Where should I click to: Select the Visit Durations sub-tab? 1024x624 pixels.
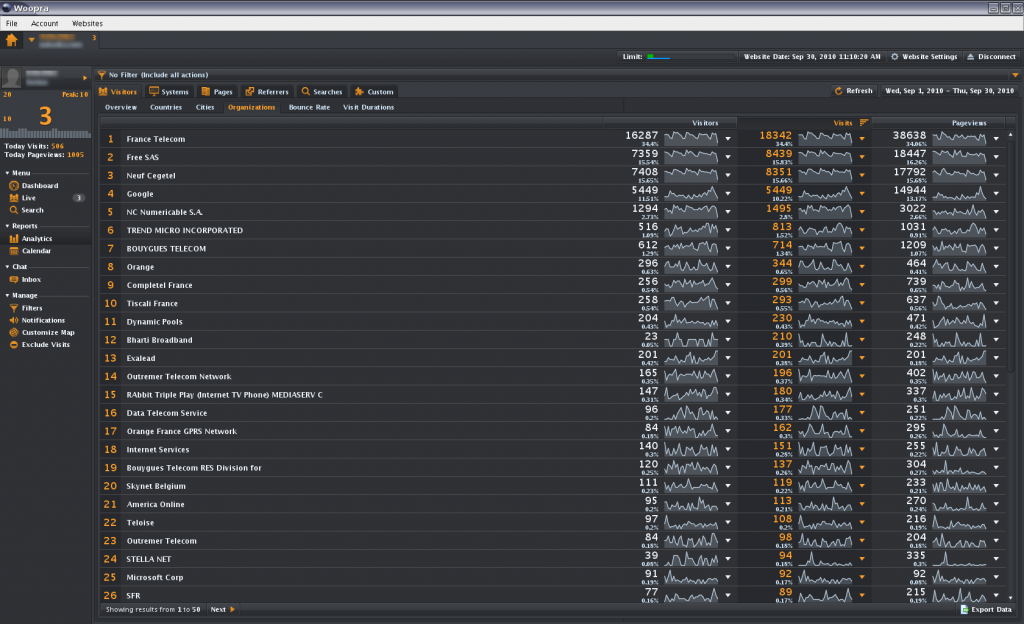click(x=368, y=107)
